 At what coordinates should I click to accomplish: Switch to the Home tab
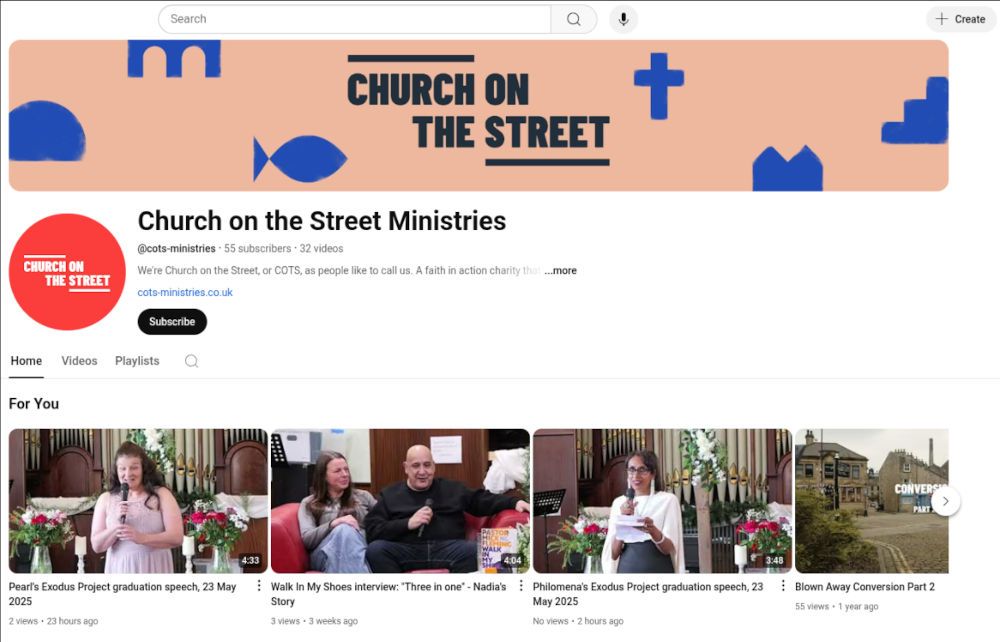point(26,361)
